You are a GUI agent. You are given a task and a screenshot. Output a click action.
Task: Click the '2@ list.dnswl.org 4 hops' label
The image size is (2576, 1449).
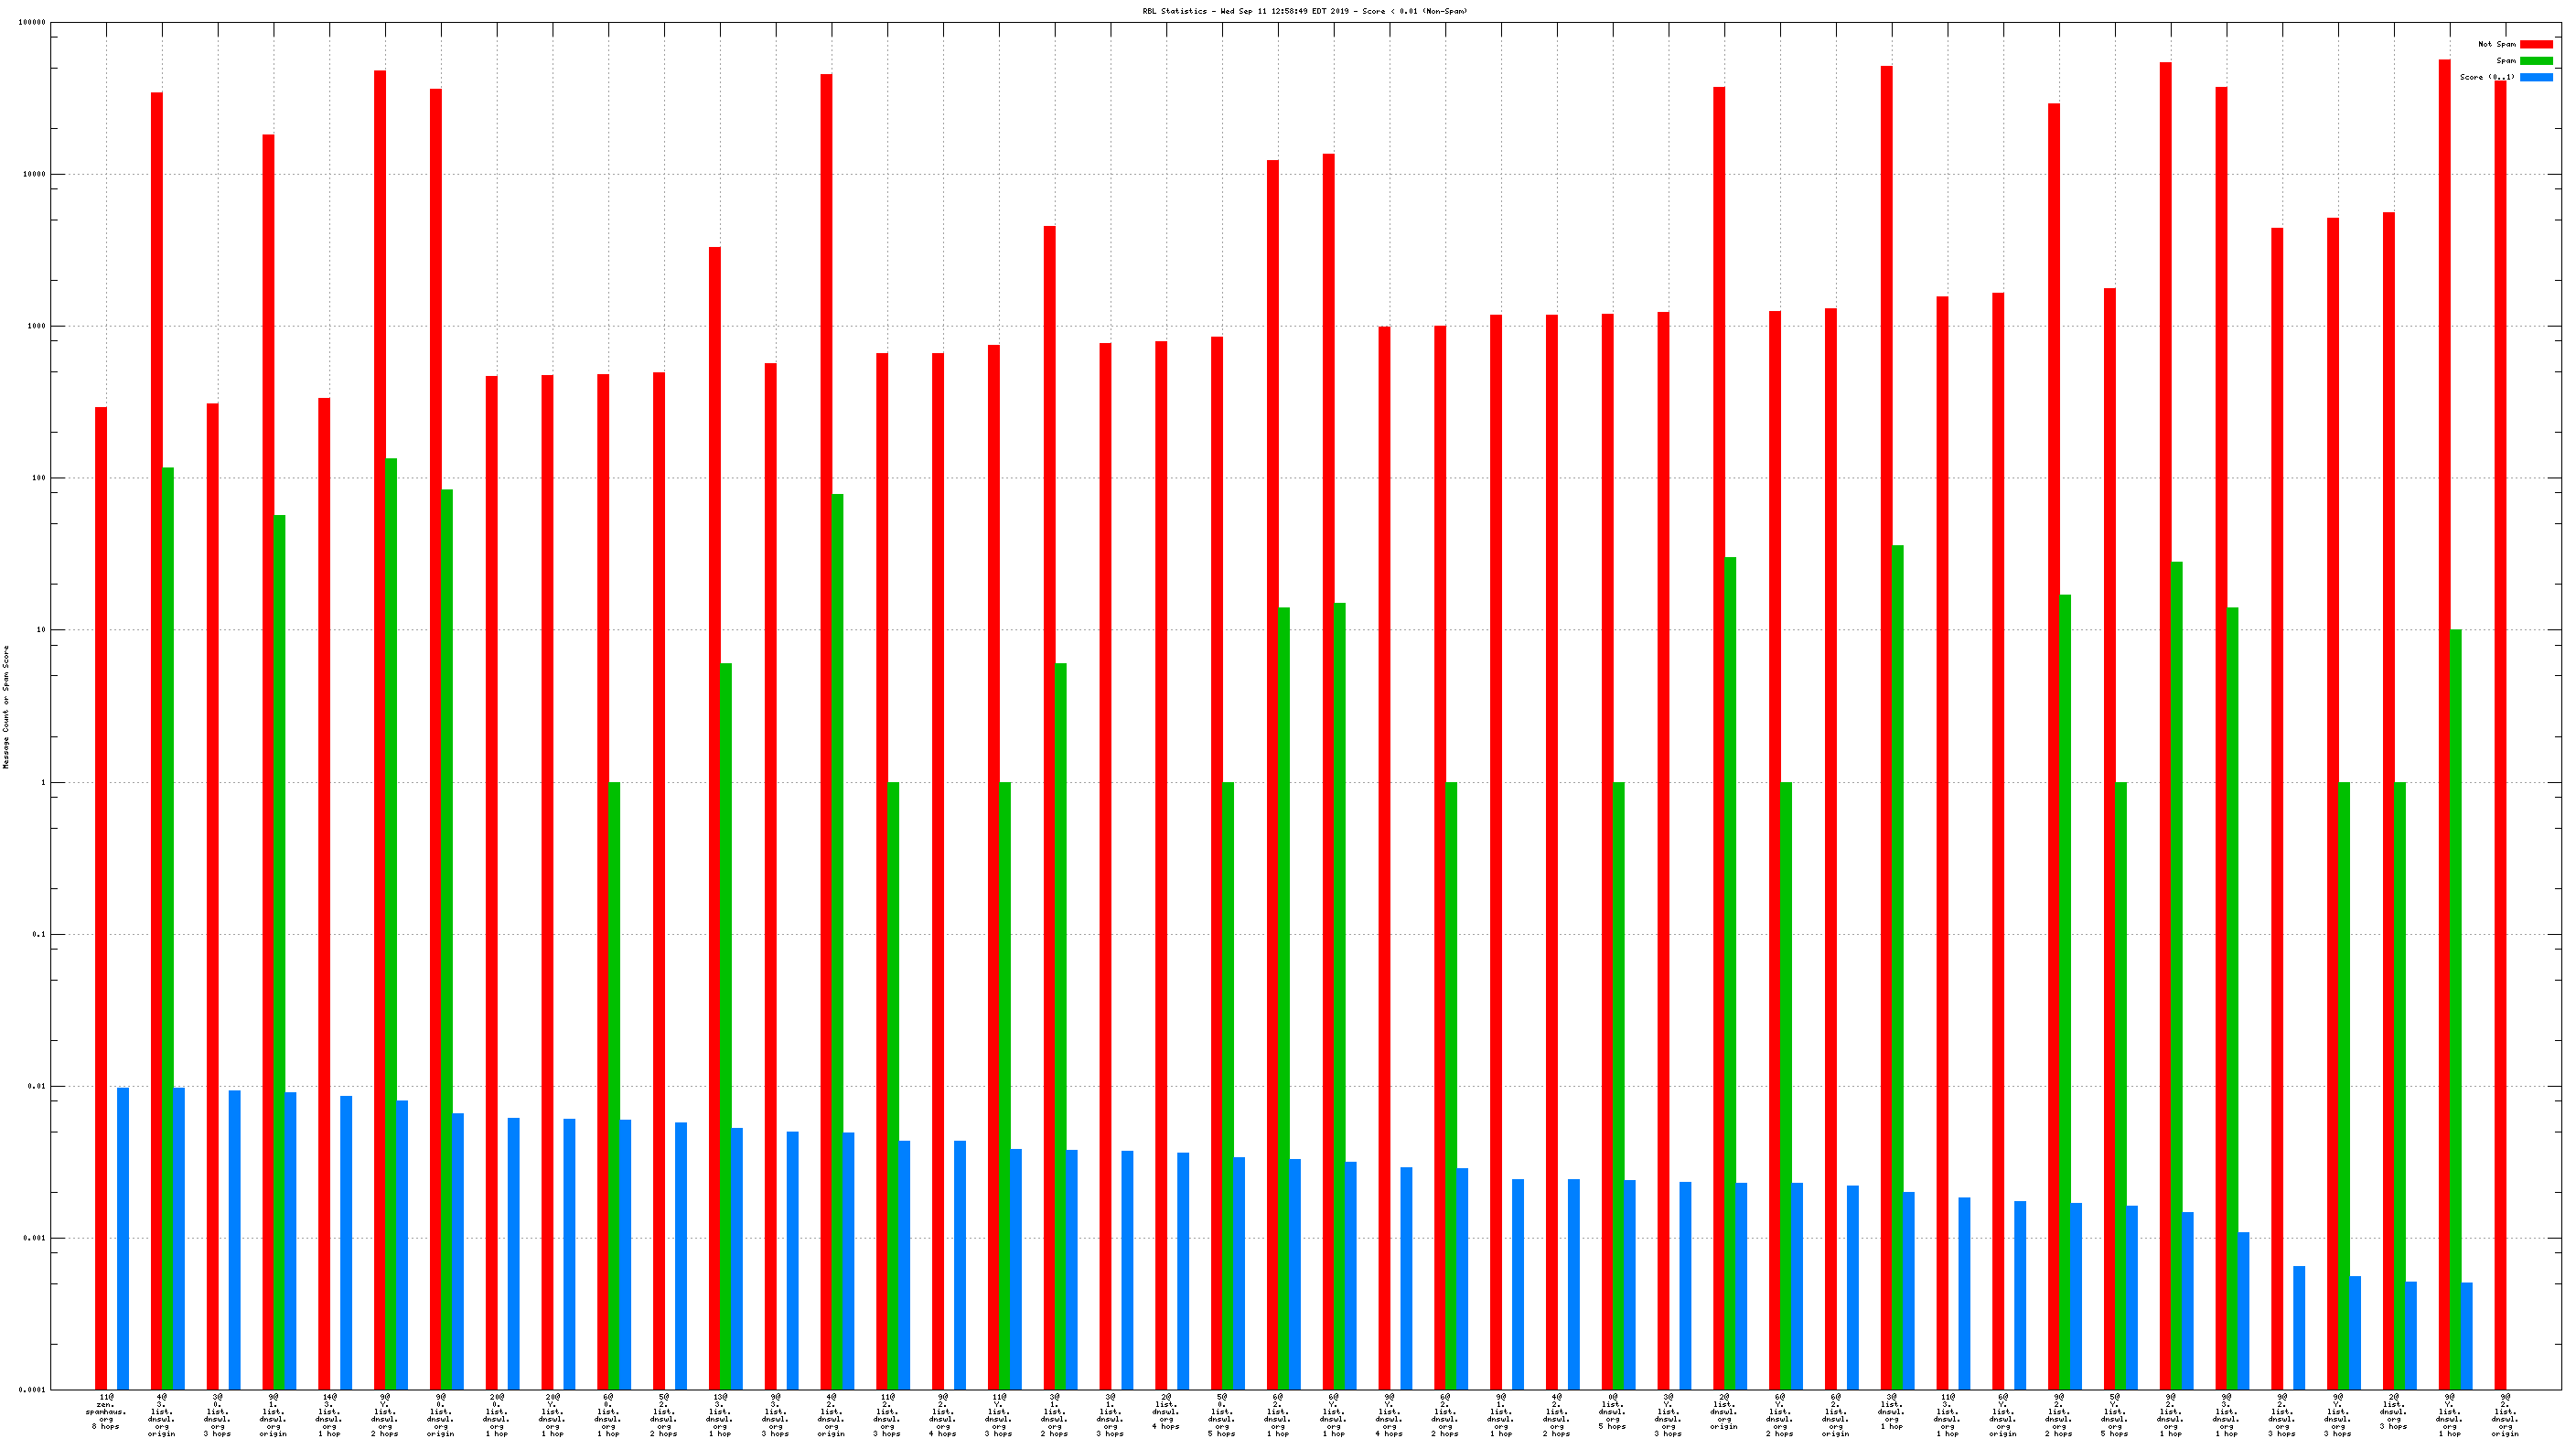point(1166,1411)
